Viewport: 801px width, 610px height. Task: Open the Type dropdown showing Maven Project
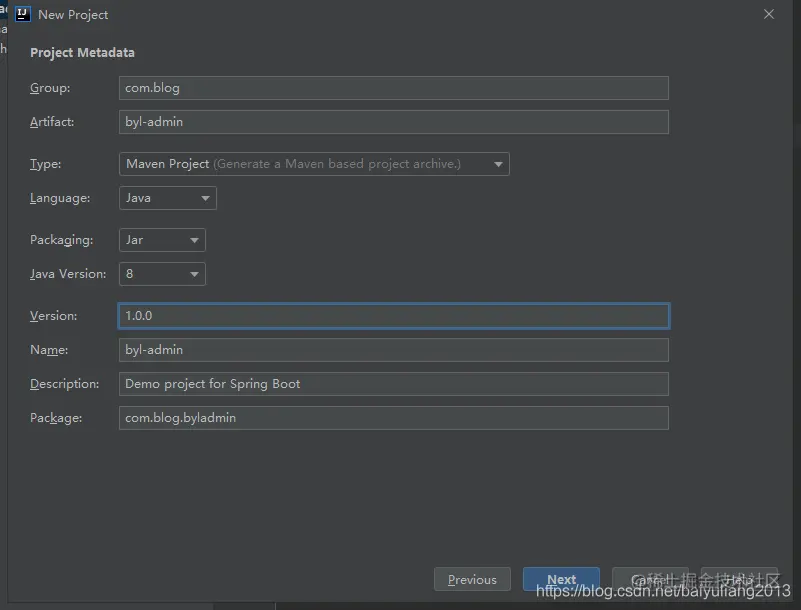point(314,164)
